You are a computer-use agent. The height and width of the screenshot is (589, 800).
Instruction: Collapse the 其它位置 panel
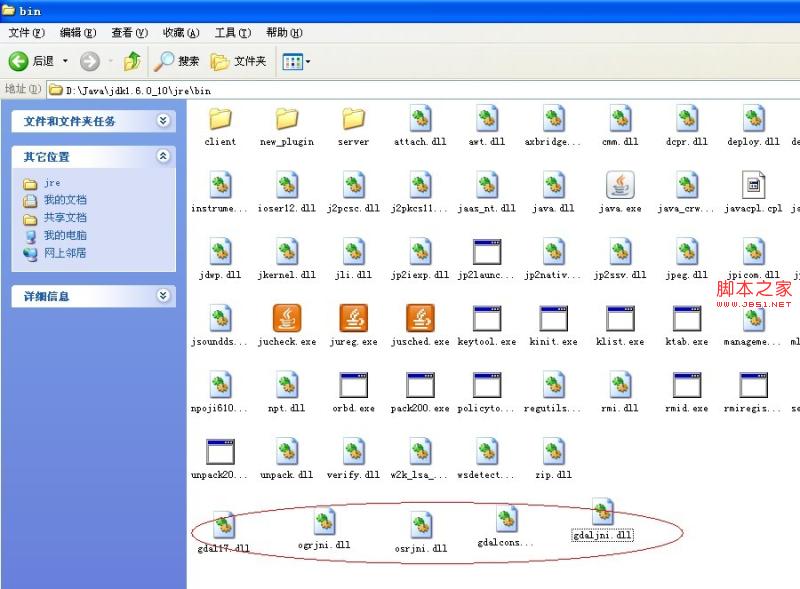[163, 156]
